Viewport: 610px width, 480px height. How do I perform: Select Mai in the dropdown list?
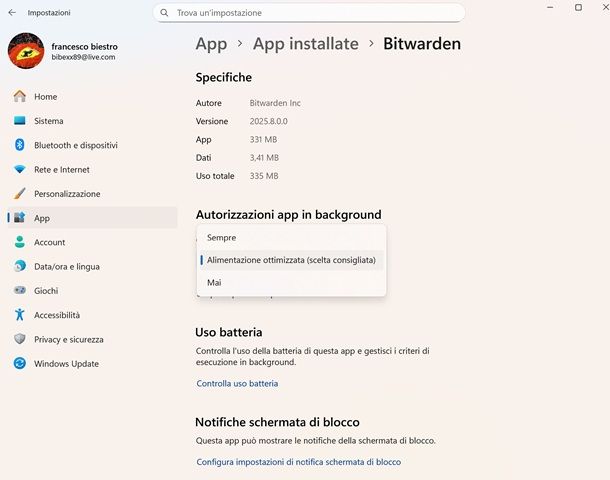click(214, 283)
